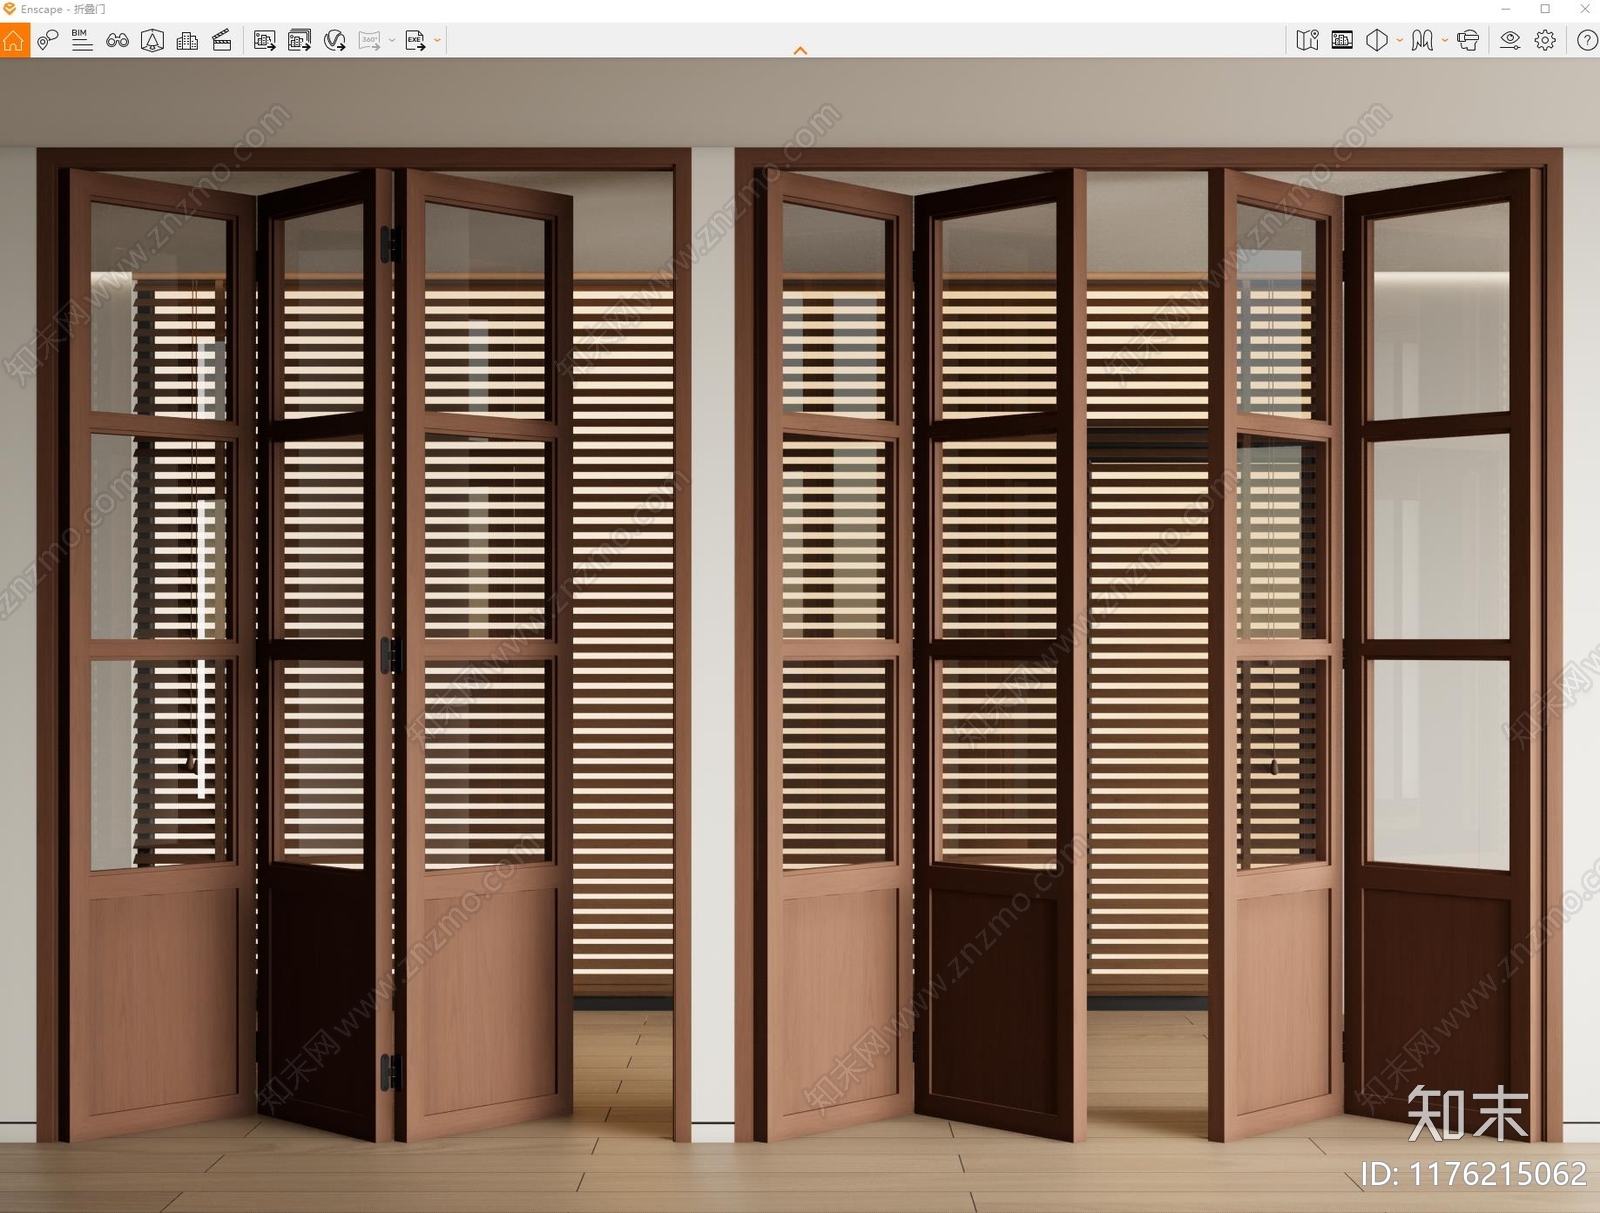Click the rendering style hexagon icon

1377,41
